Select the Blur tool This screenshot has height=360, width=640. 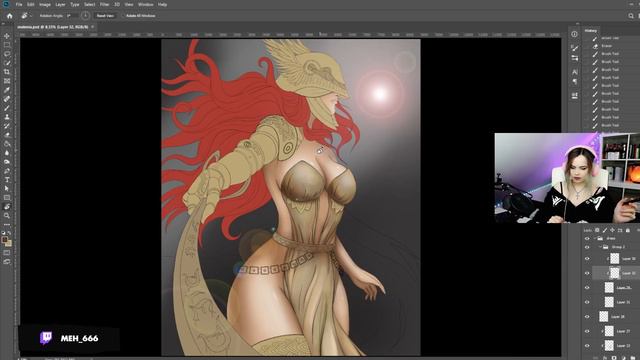click(7, 153)
